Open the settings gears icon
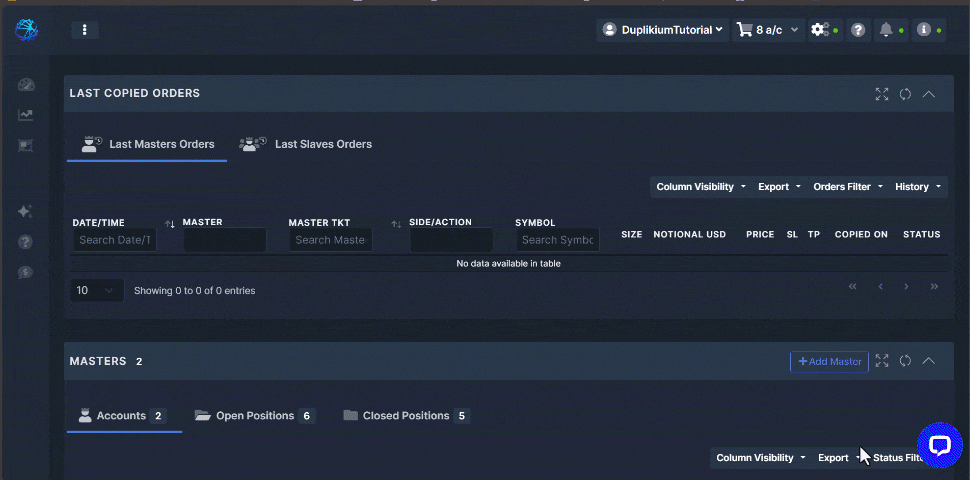The height and width of the screenshot is (480, 970). click(x=820, y=30)
